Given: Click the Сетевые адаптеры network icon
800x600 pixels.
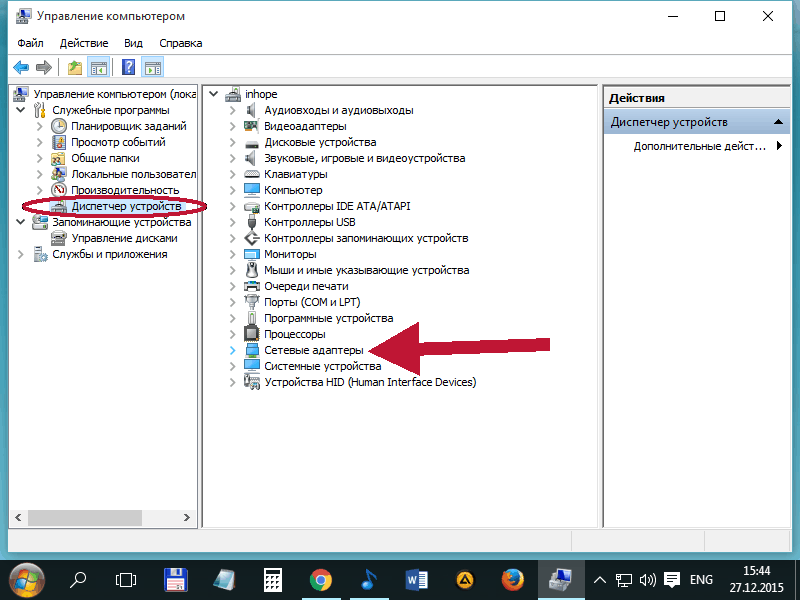Looking at the screenshot, I should click(x=252, y=350).
